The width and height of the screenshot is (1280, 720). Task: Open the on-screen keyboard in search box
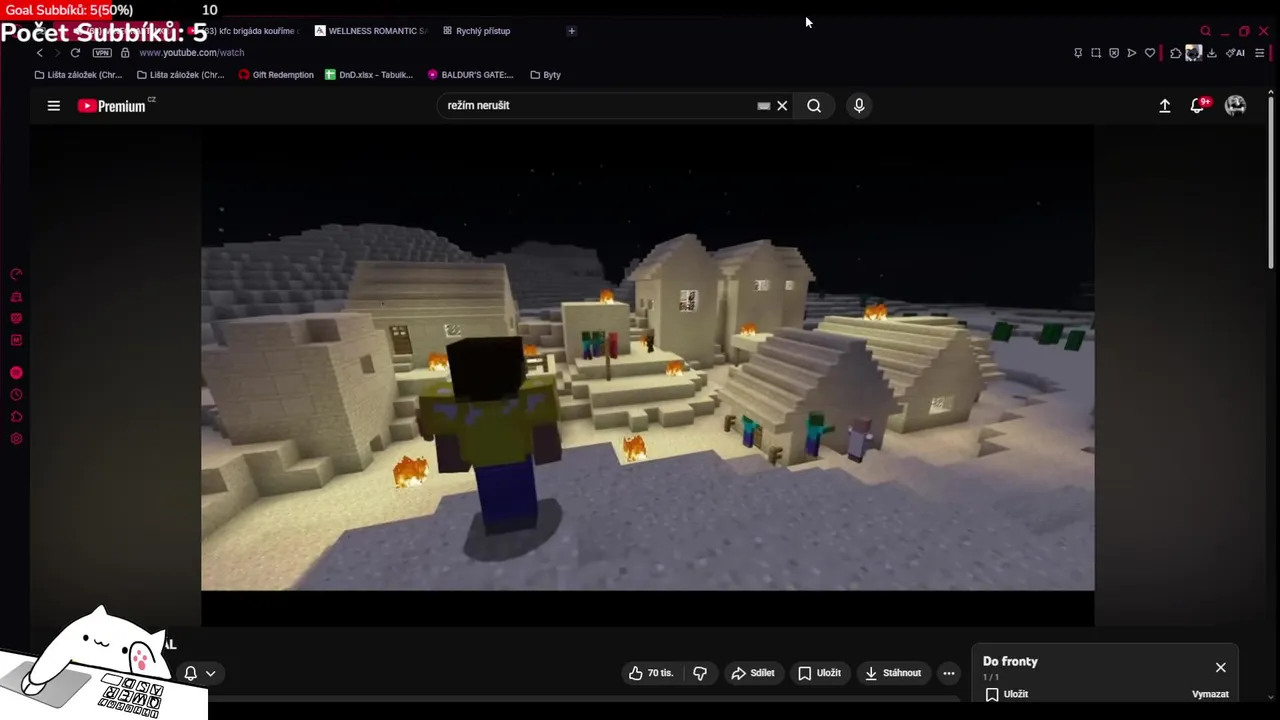point(764,105)
